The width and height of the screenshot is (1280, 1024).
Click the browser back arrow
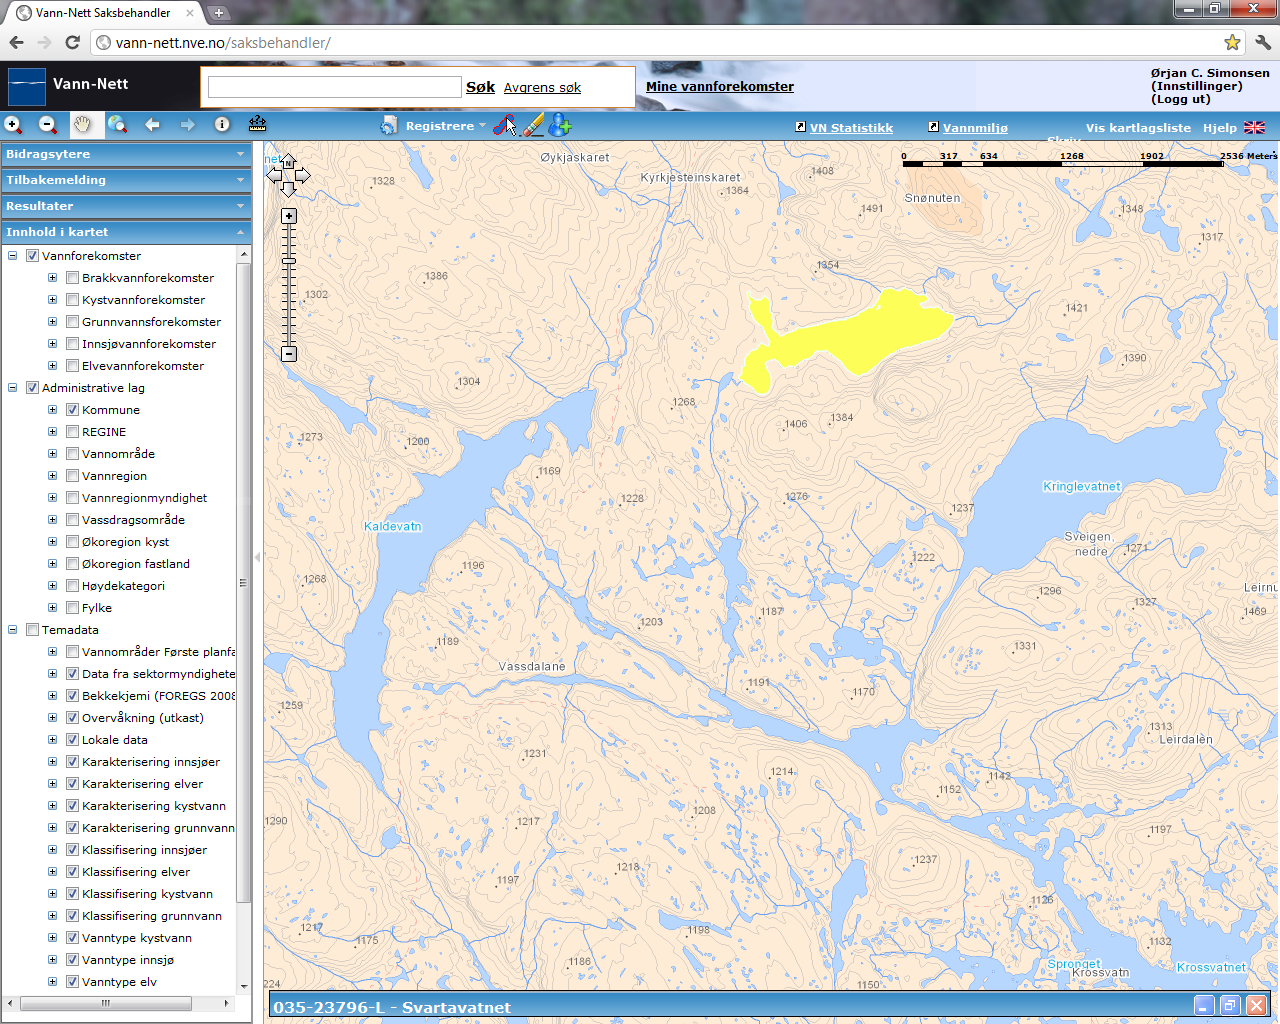coord(16,42)
